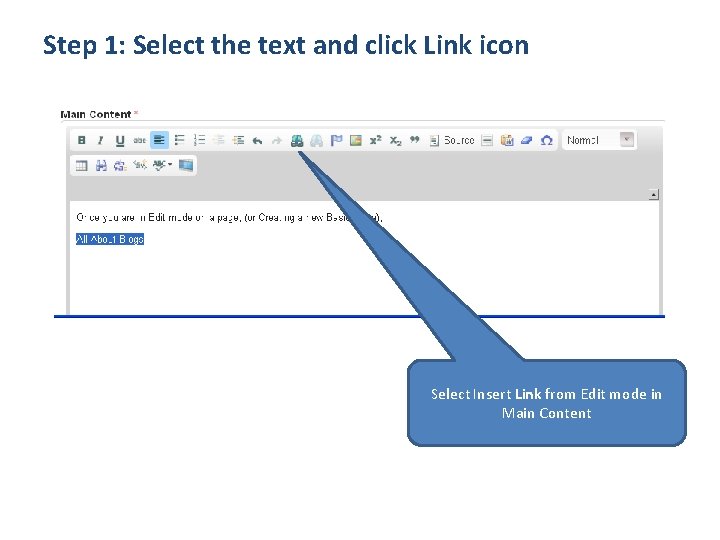
Task: Insert a block quote
Action: 415,139
